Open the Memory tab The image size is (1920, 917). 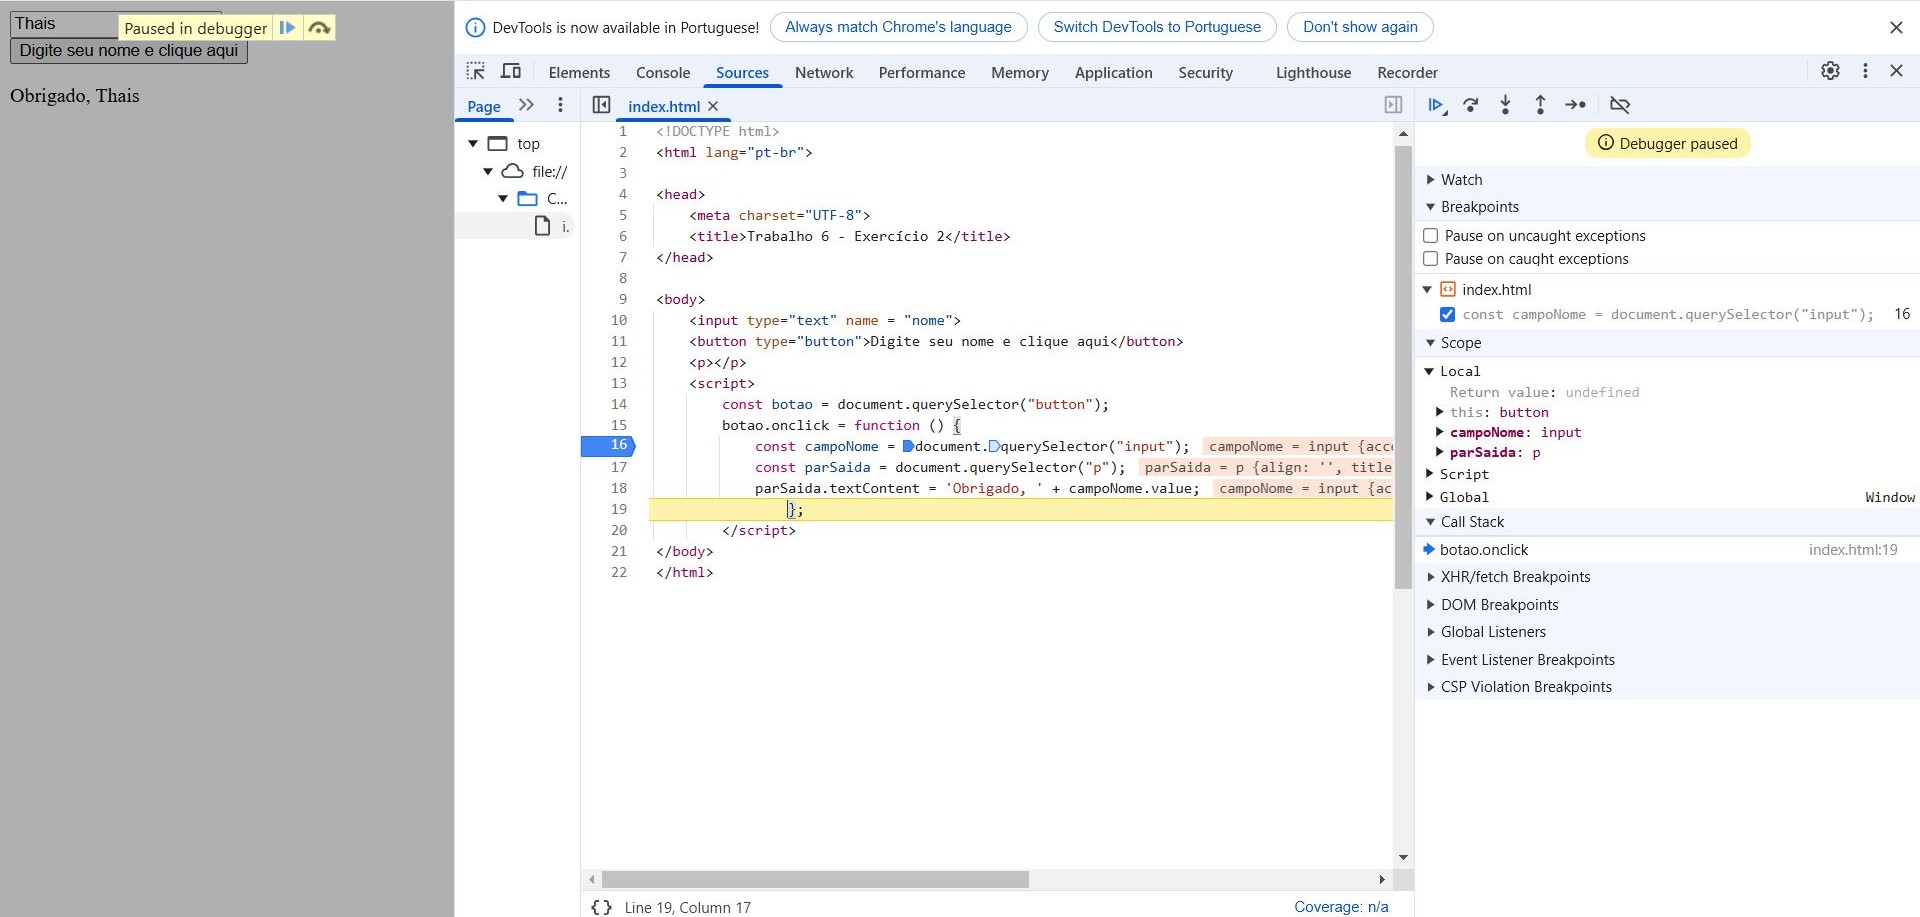pyautogui.click(x=1020, y=72)
